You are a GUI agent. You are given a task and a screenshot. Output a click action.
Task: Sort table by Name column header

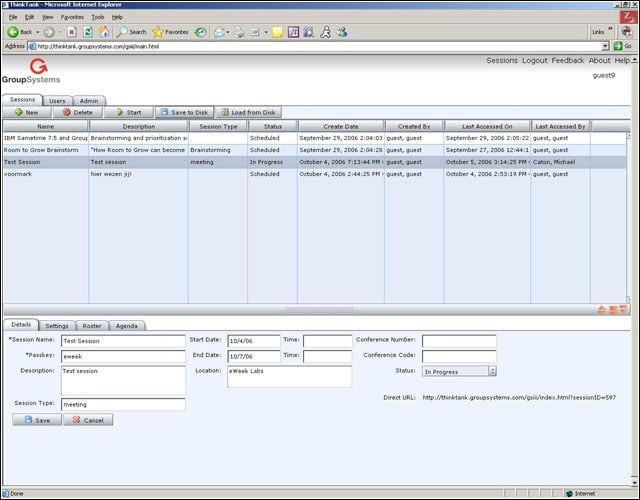pos(45,127)
